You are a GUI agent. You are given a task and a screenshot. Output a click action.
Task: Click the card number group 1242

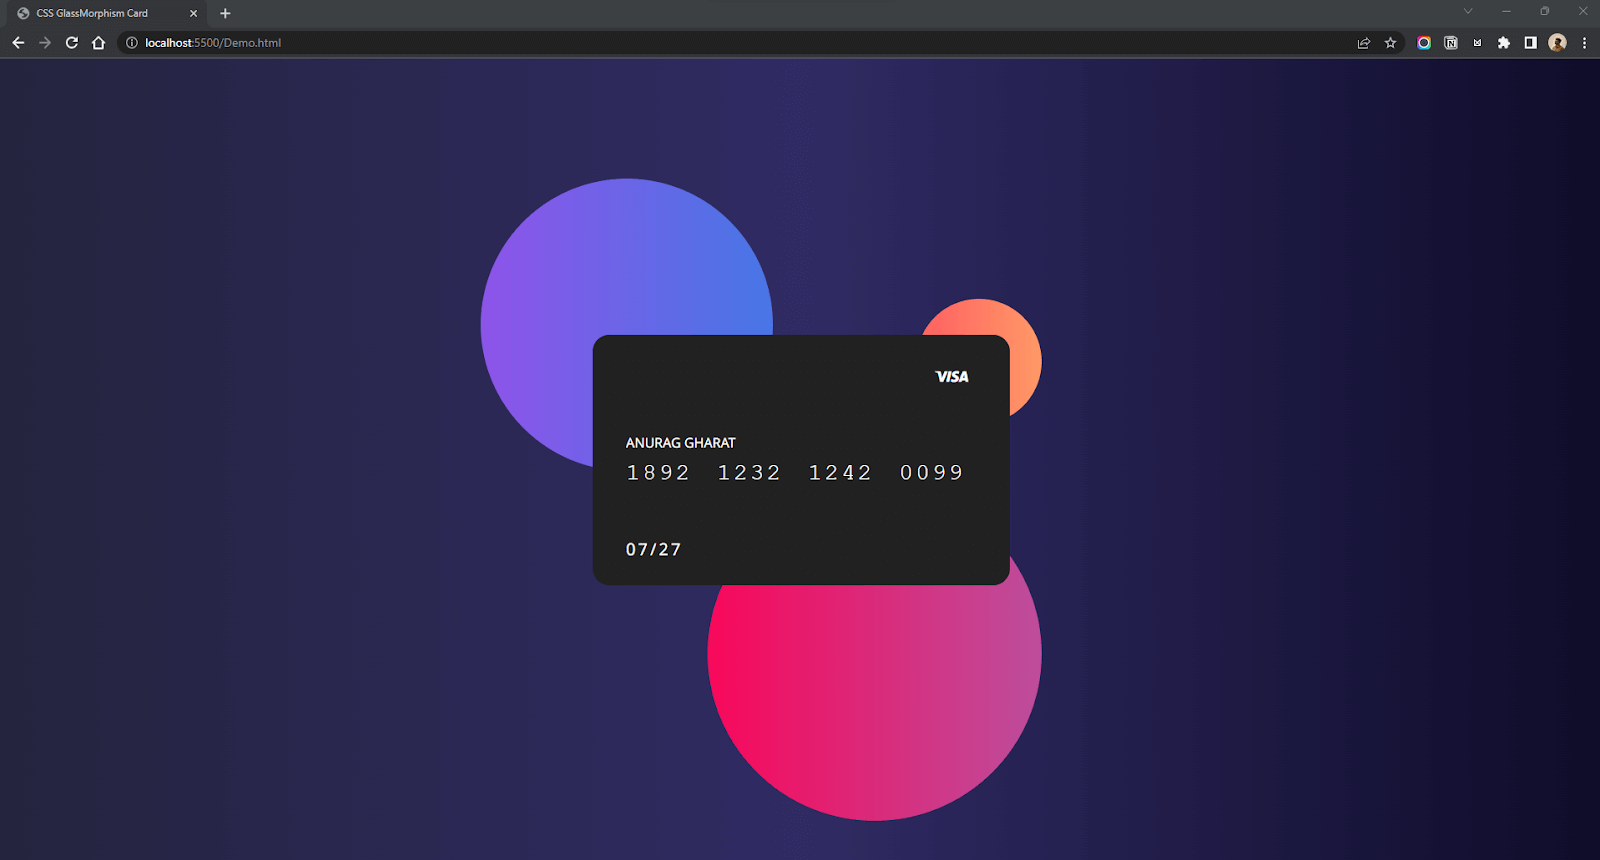click(x=840, y=473)
